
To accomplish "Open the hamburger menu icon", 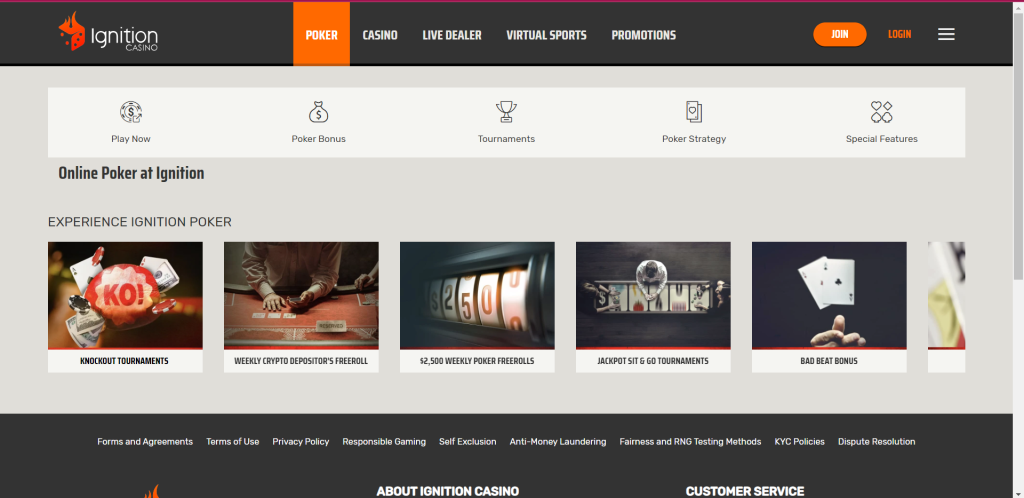I will click(x=946, y=35).
